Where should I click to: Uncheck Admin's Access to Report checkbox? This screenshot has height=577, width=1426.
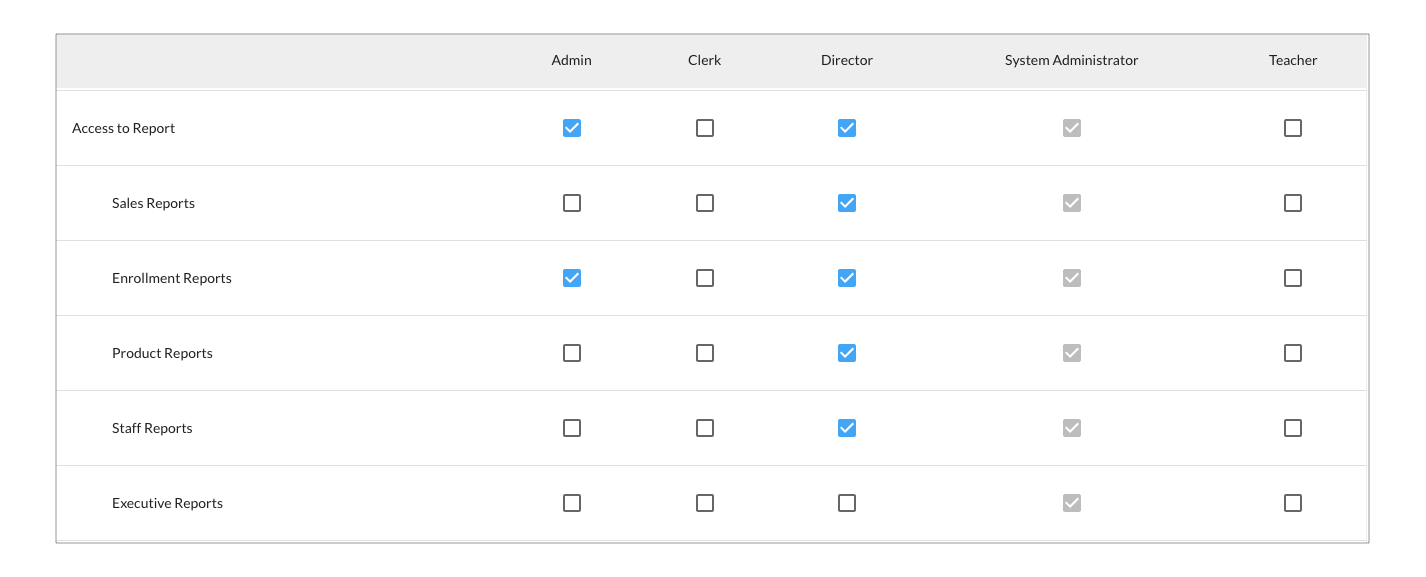(572, 128)
